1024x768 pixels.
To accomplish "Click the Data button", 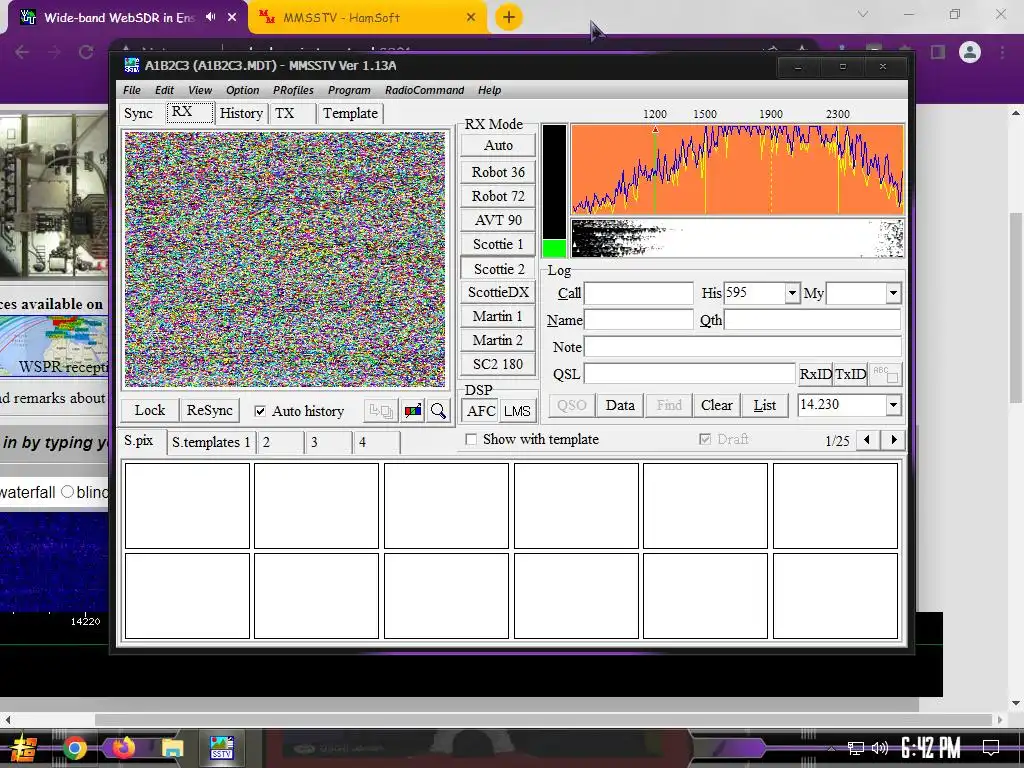I will 620,405.
